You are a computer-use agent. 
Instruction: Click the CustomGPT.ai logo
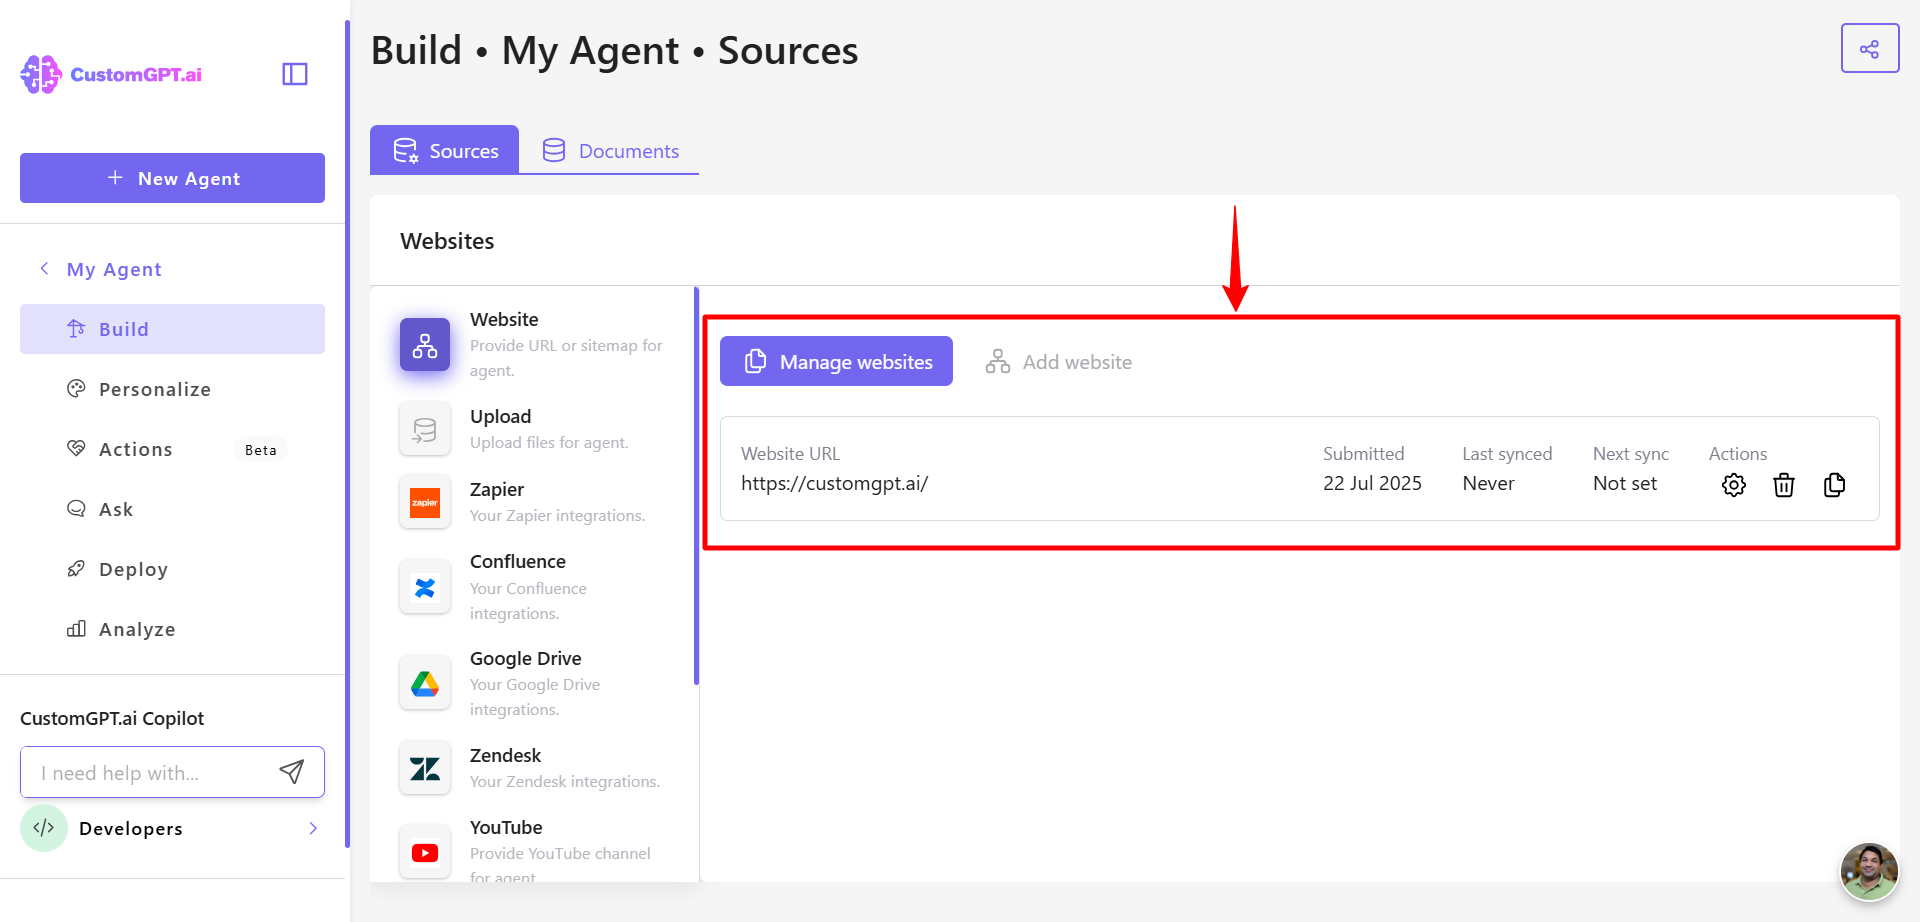tap(111, 75)
